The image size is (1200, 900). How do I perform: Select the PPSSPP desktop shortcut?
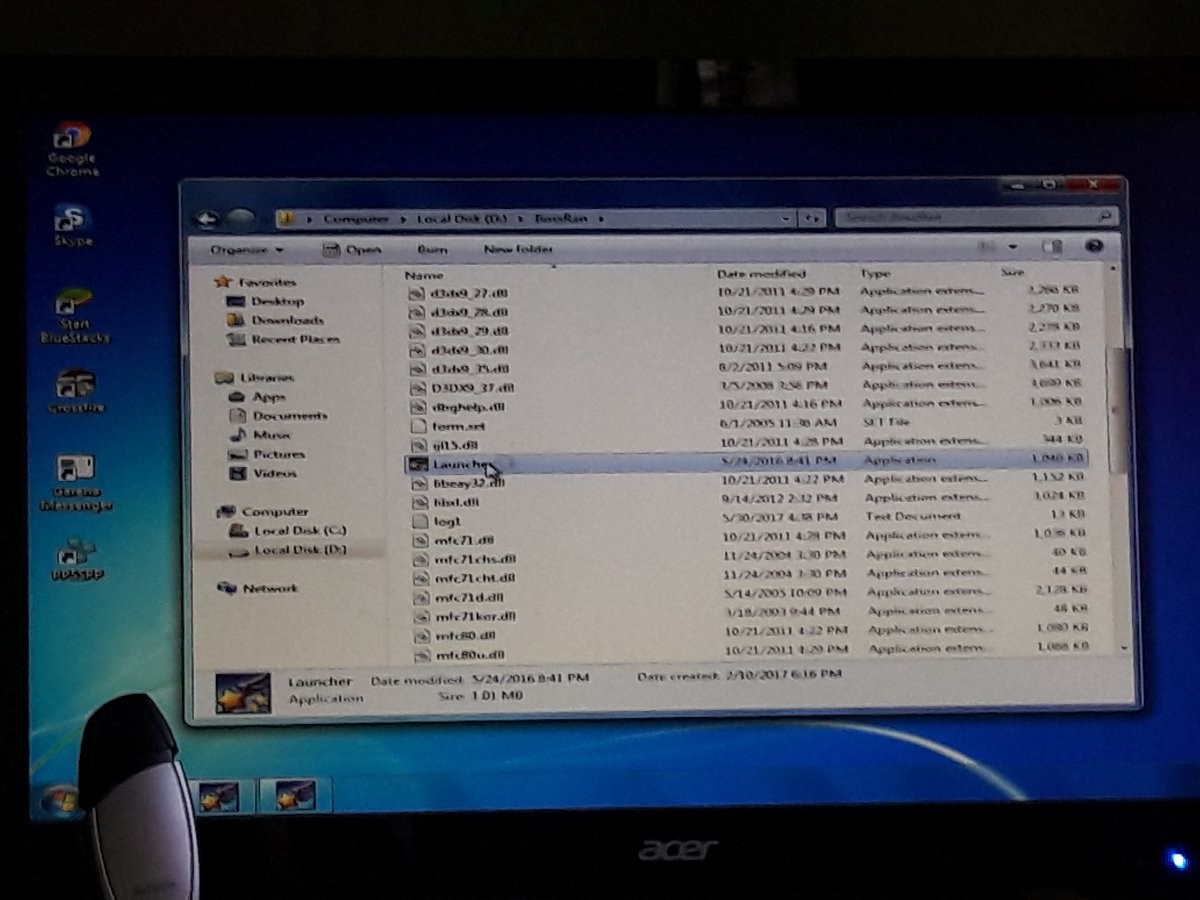(x=76, y=559)
